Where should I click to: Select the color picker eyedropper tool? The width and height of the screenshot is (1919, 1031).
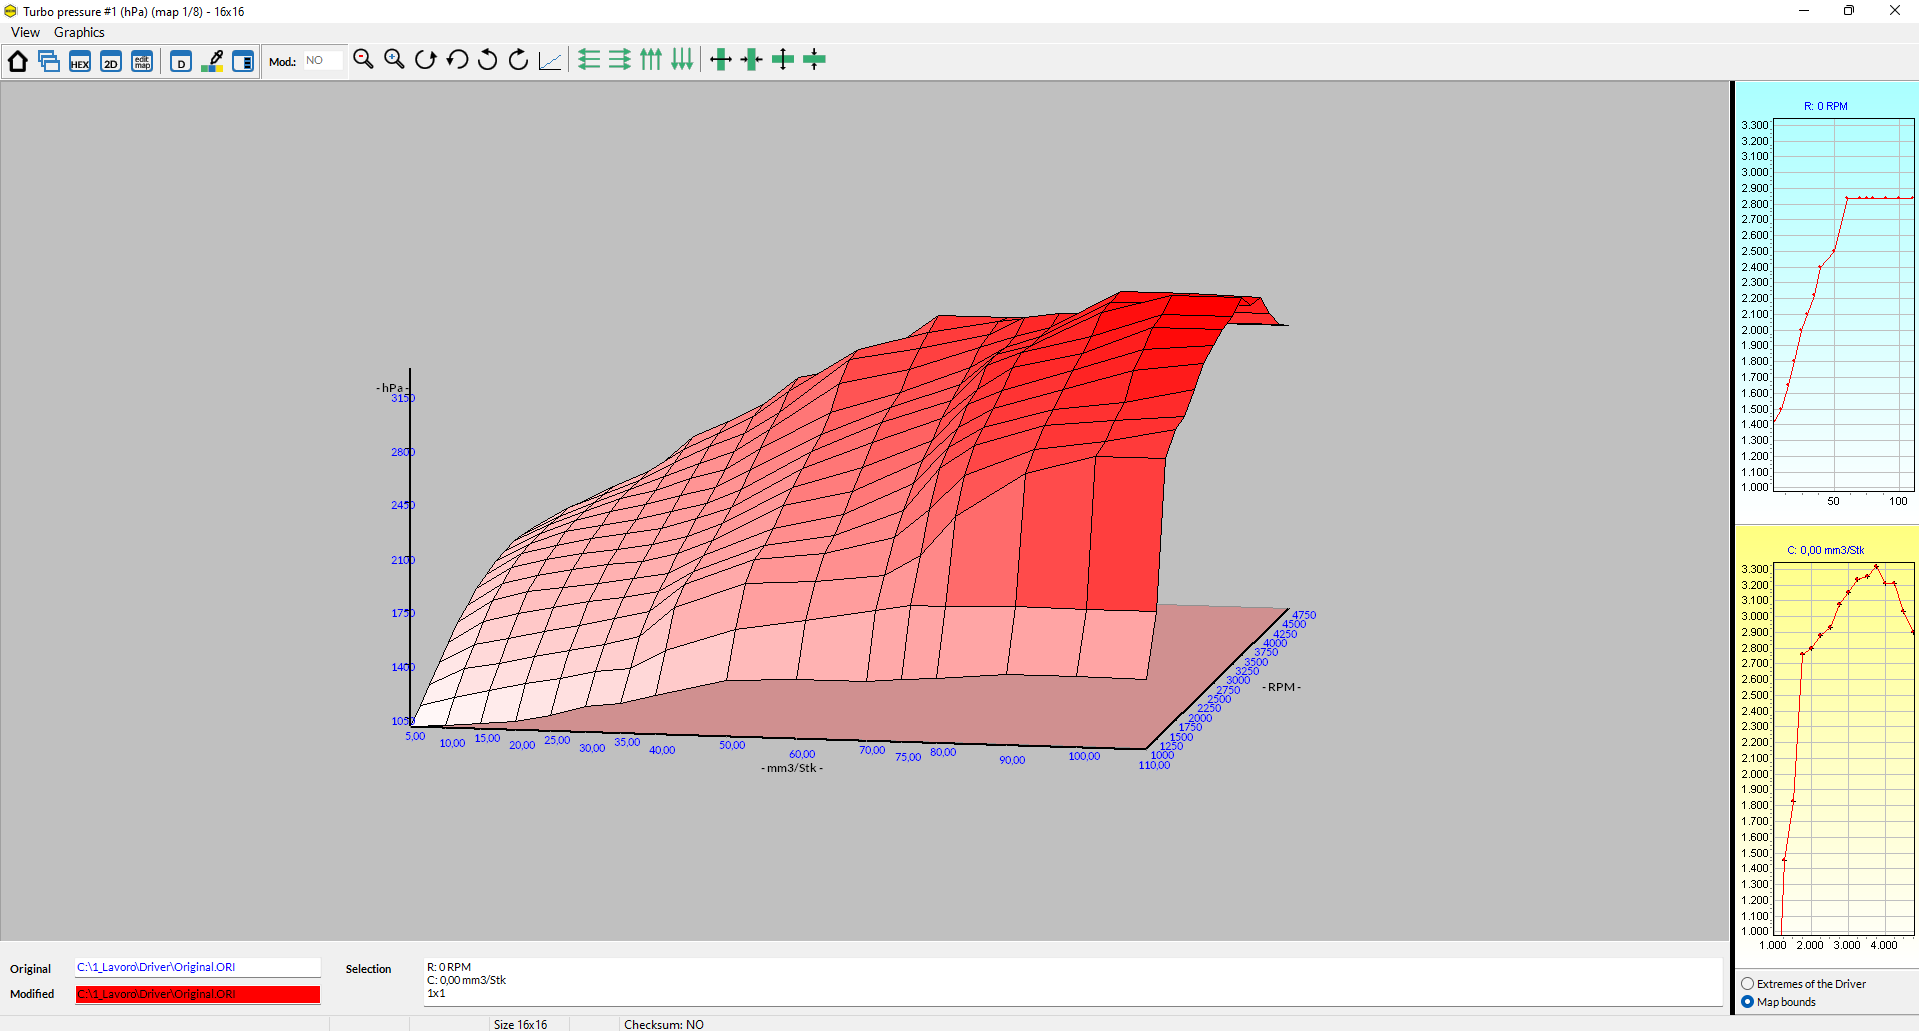click(212, 61)
